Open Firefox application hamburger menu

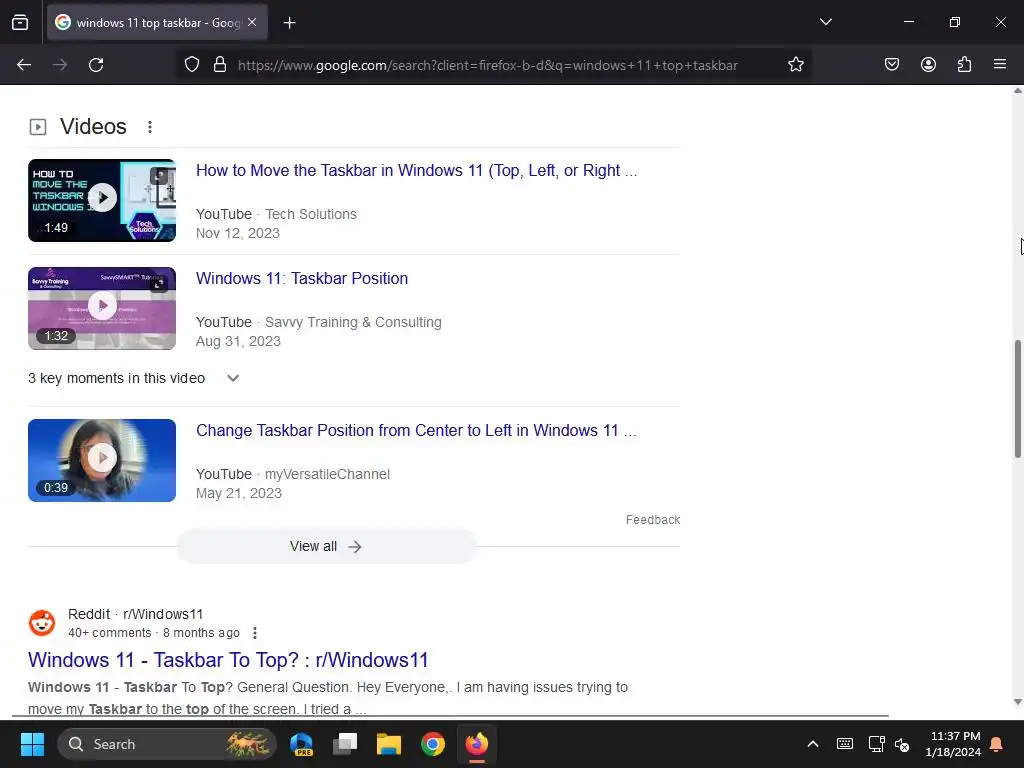point(1000,65)
